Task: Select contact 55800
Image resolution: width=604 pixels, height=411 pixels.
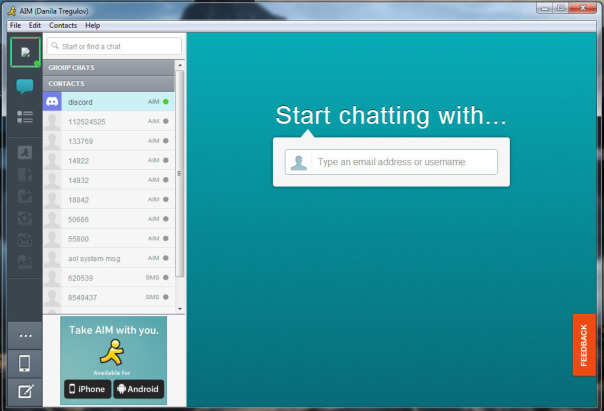Action: [x=109, y=239]
